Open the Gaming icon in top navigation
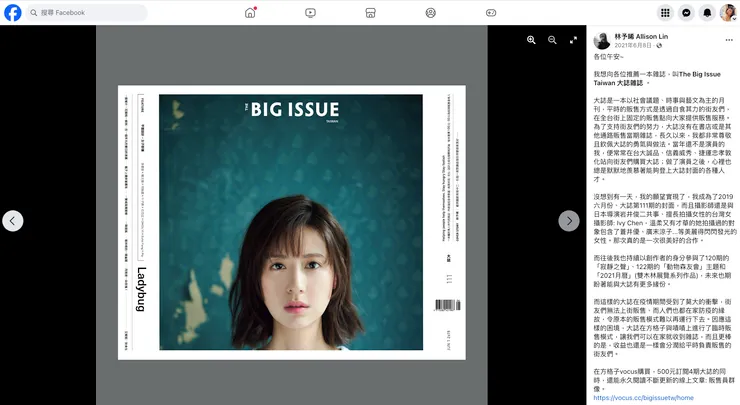740x405 pixels. (x=490, y=13)
